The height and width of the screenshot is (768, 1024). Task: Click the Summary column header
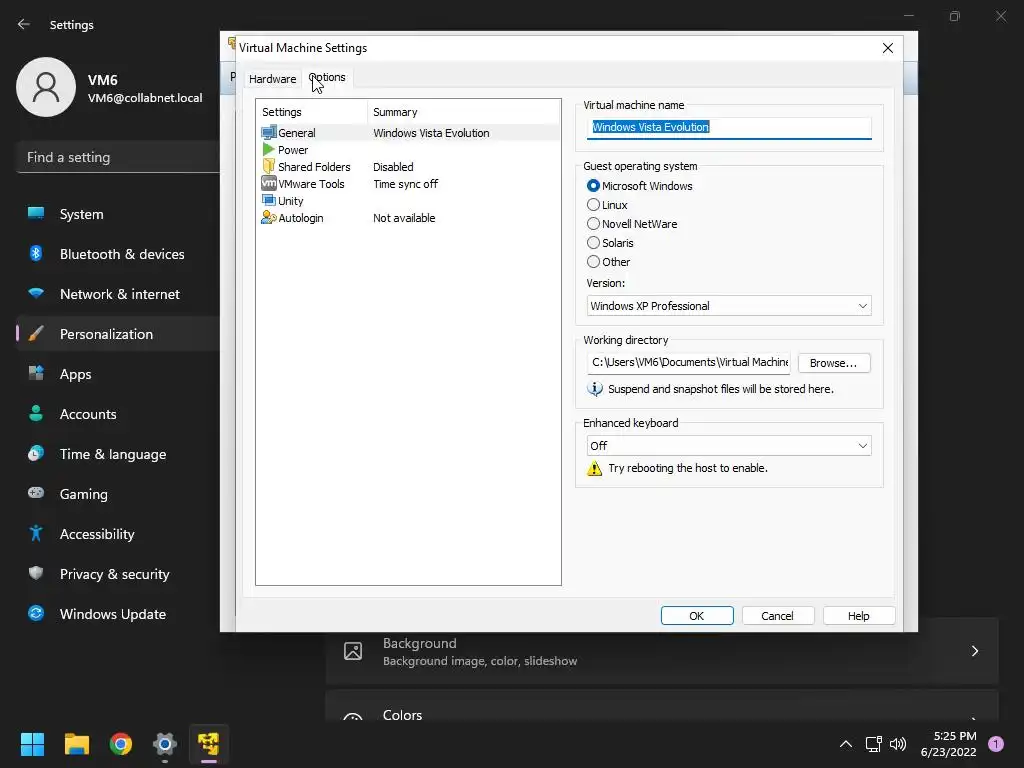[x=464, y=112]
